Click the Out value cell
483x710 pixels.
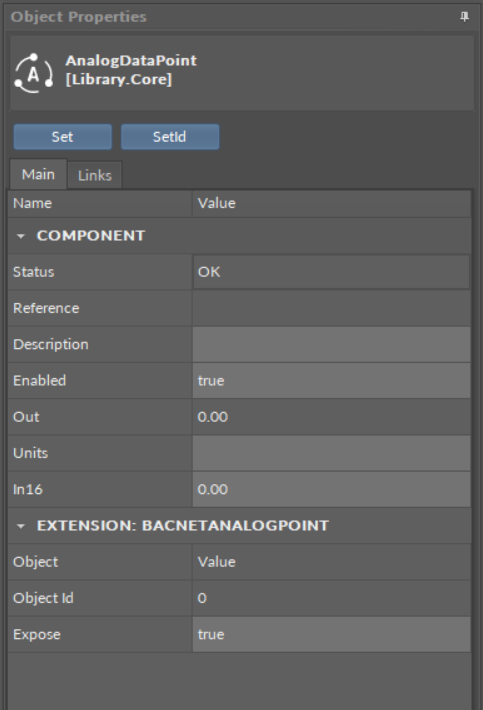pyautogui.click(x=331, y=417)
